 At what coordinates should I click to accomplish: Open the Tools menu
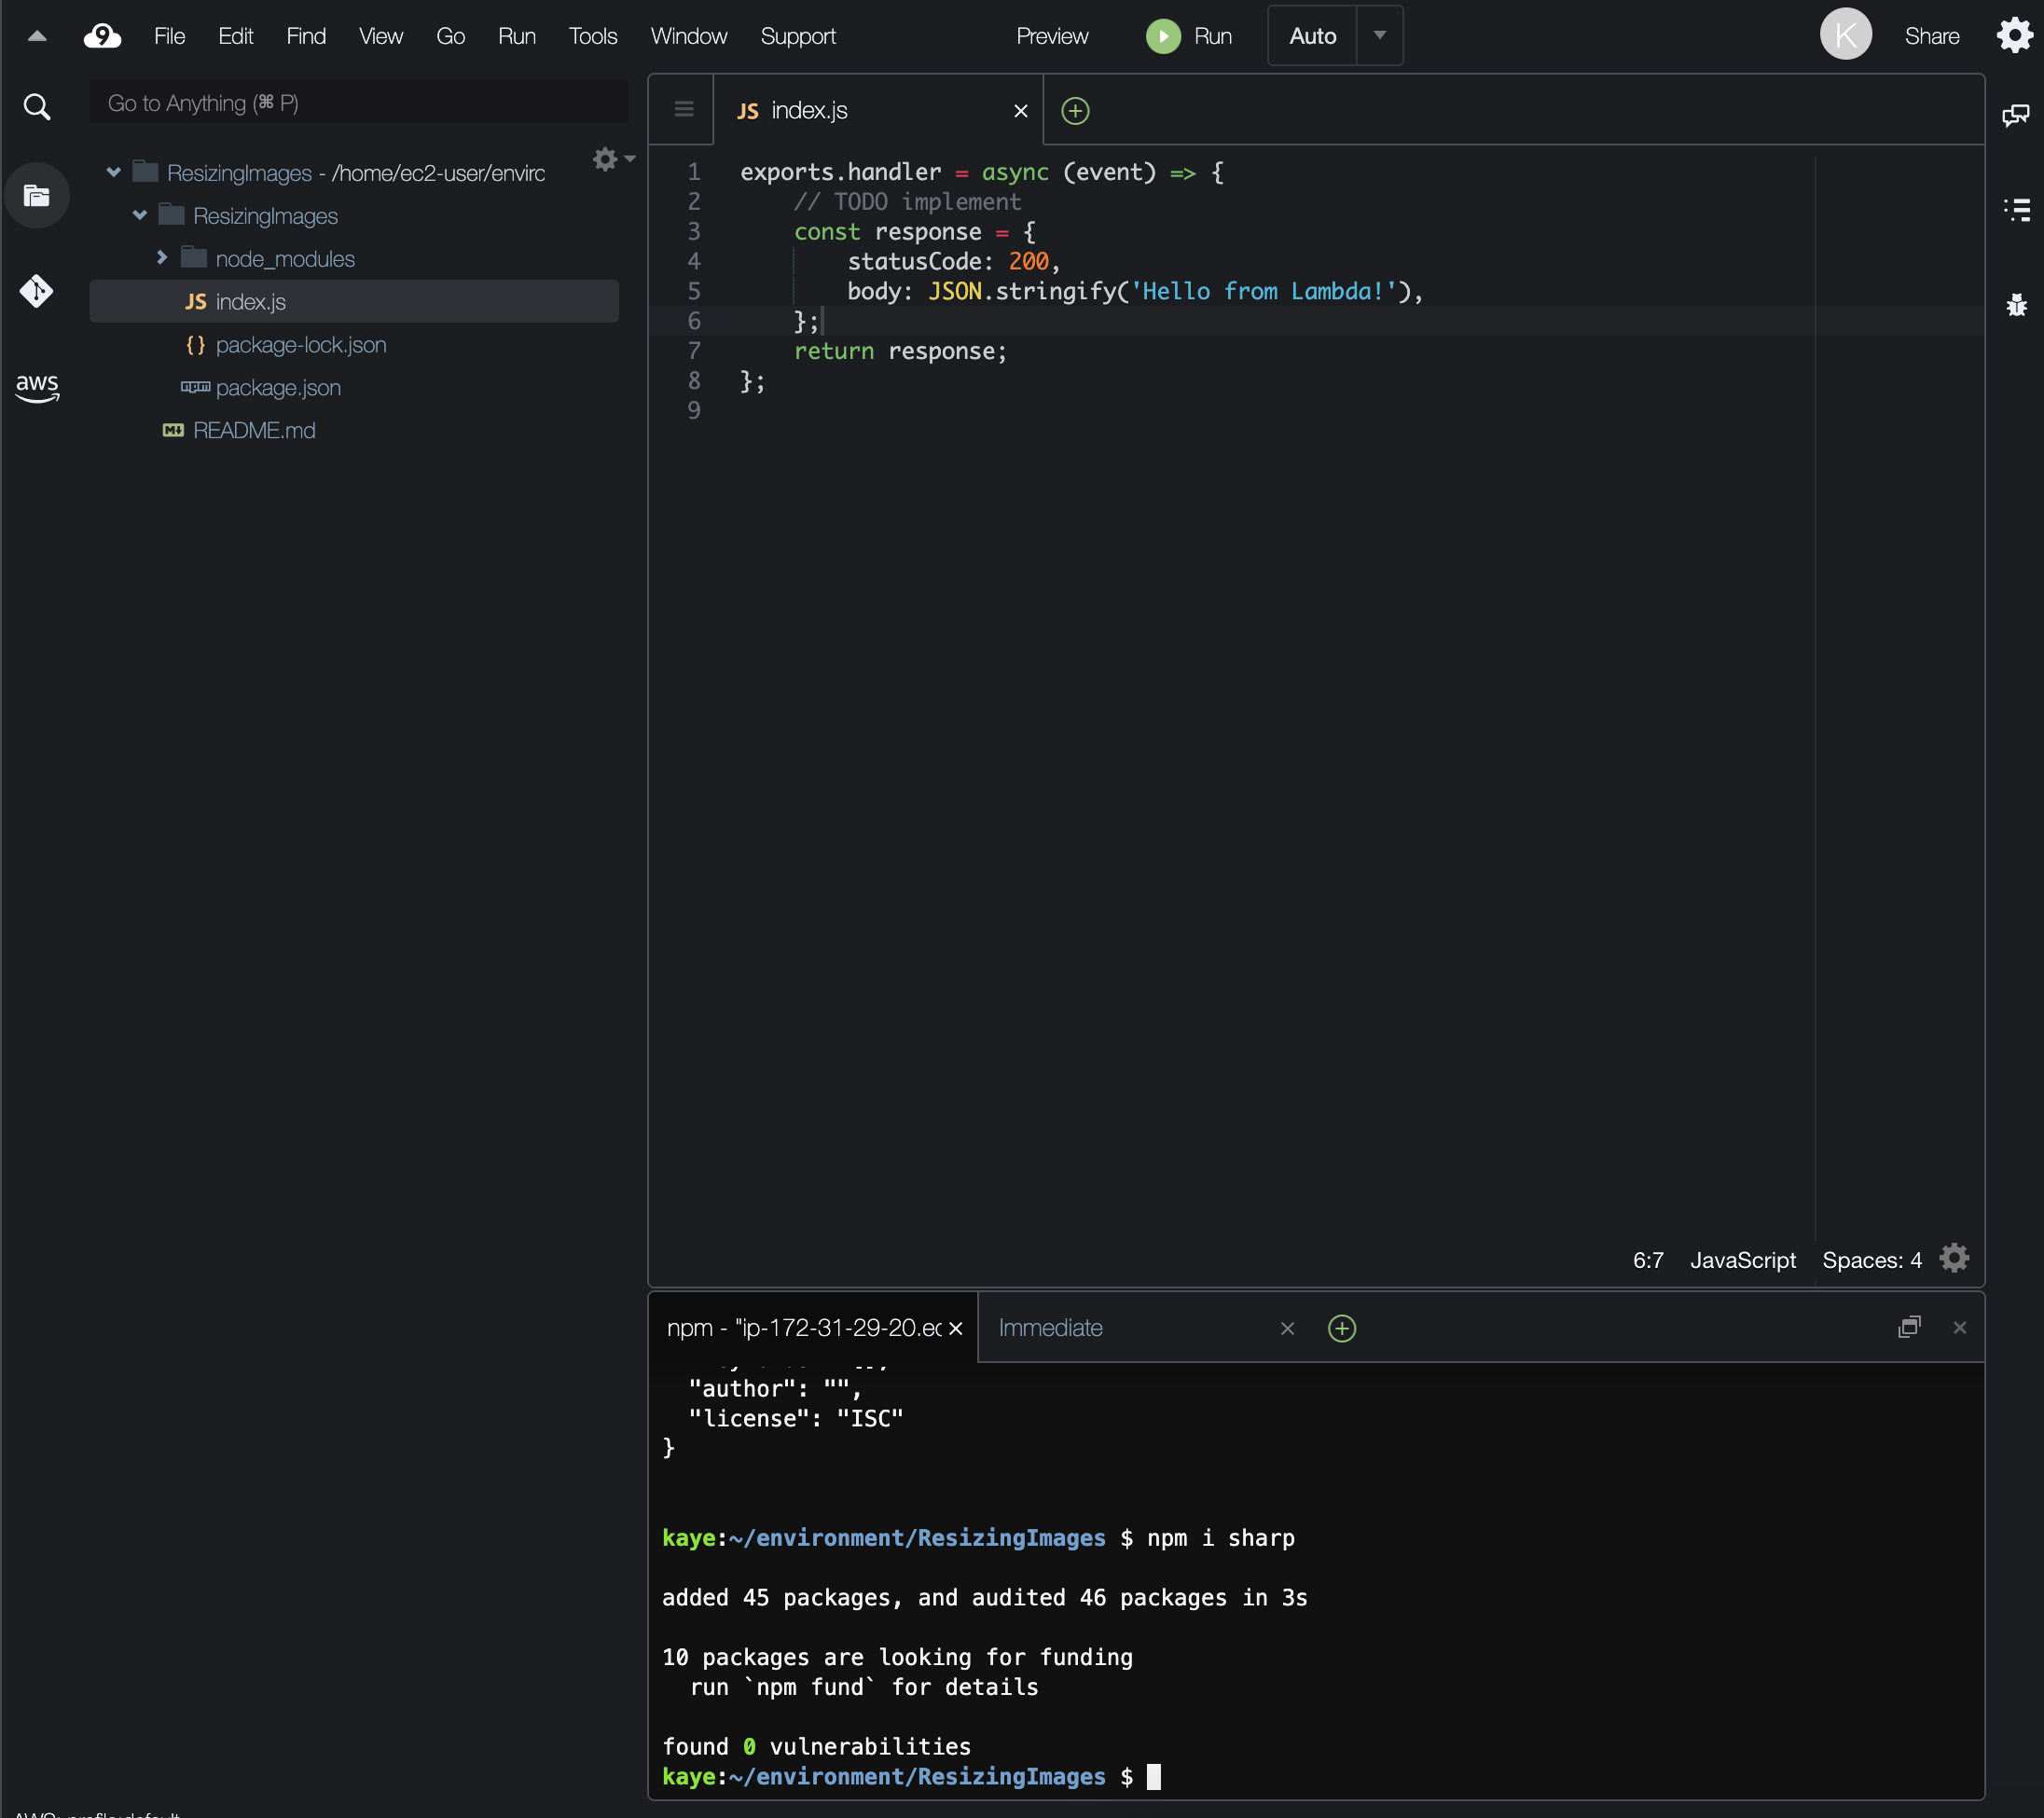tap(592, 36)
